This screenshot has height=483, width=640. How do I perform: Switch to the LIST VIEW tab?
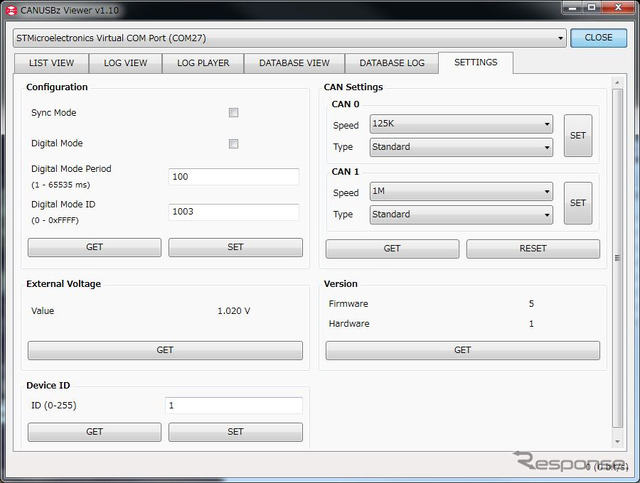coord(51,63)
